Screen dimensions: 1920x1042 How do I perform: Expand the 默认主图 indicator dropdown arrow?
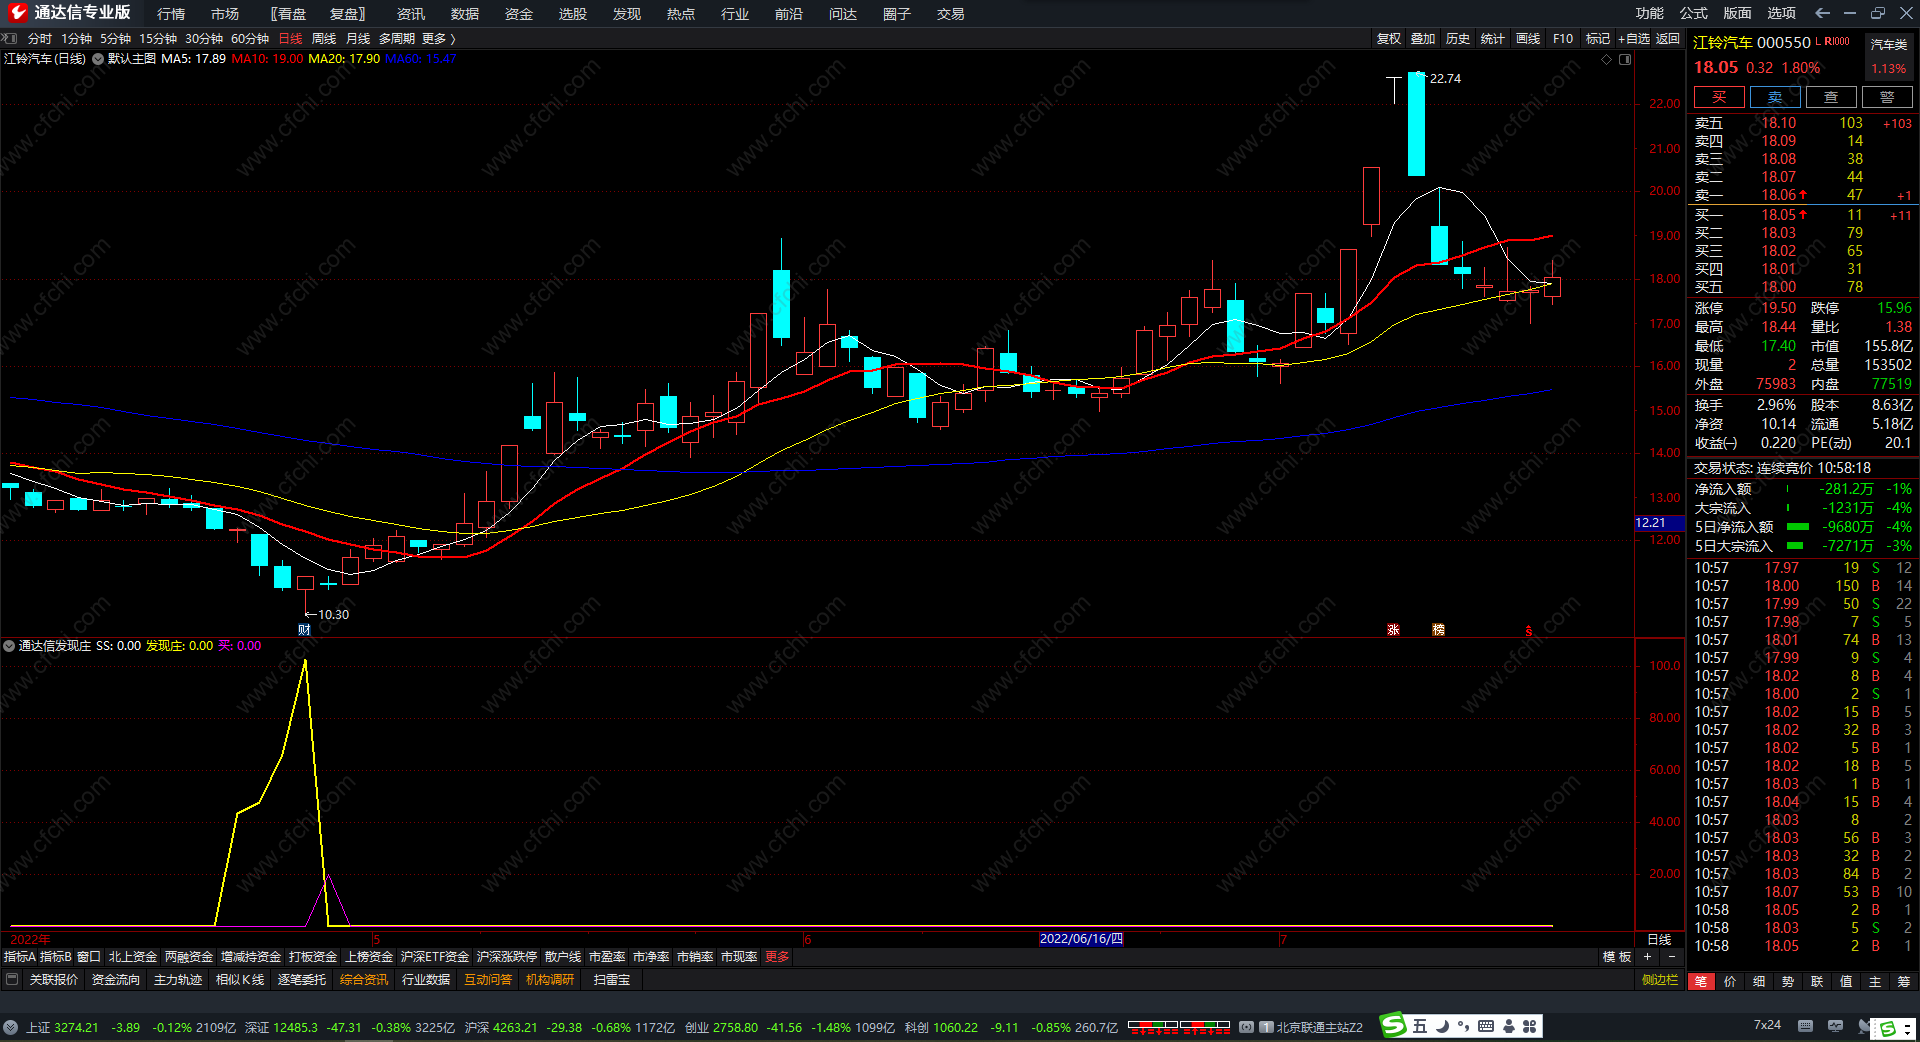coord(98,59)
